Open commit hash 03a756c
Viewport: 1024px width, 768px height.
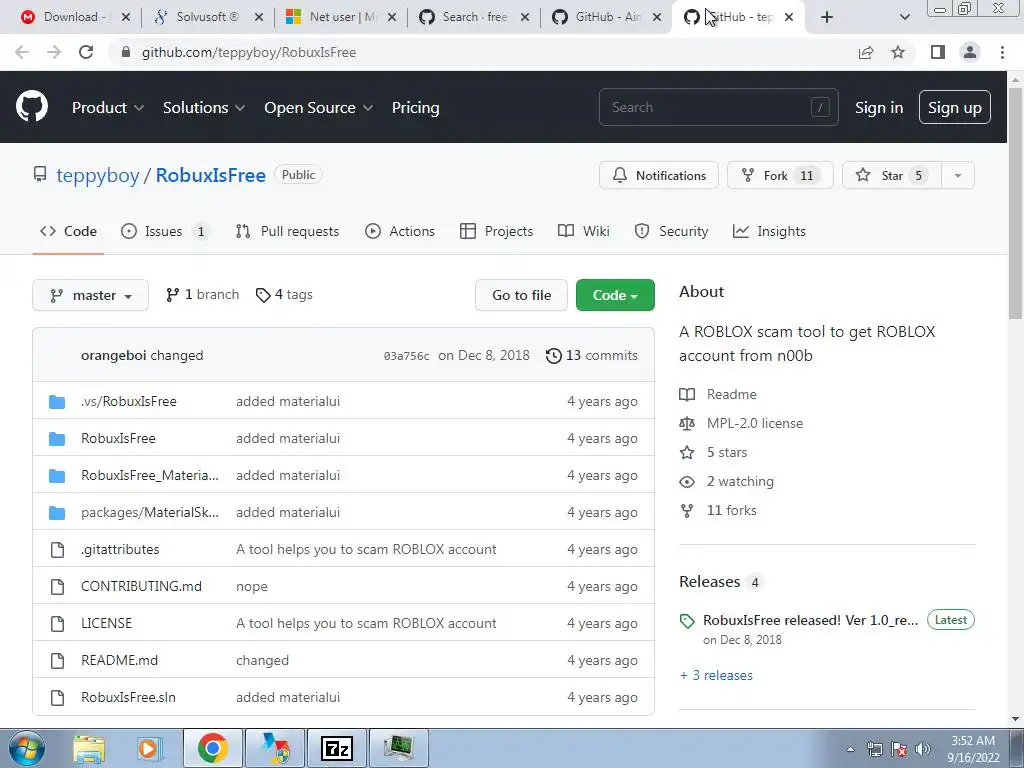click(406, 357)
